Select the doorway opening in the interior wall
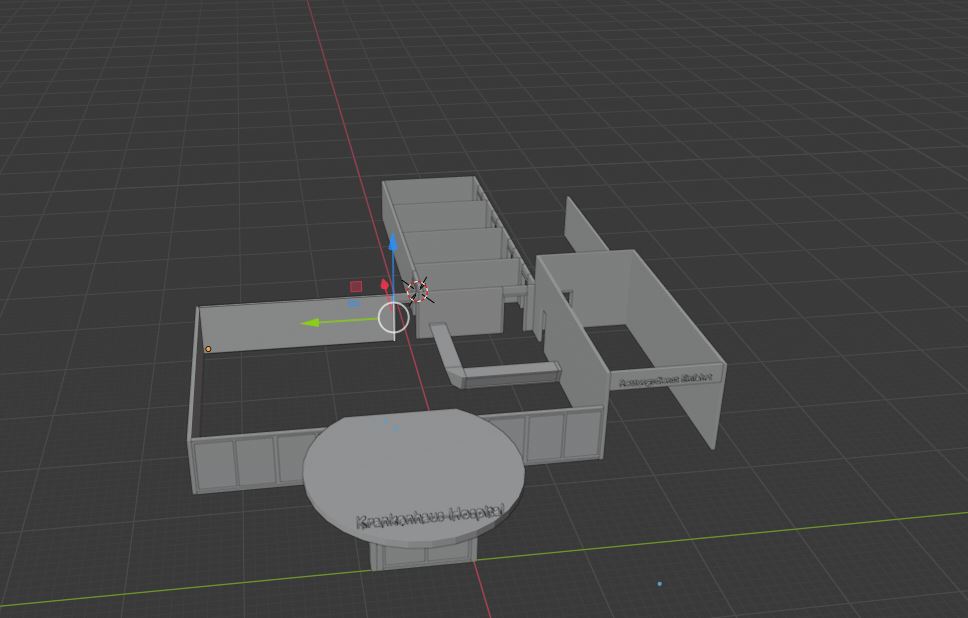 tap(566, 298)
